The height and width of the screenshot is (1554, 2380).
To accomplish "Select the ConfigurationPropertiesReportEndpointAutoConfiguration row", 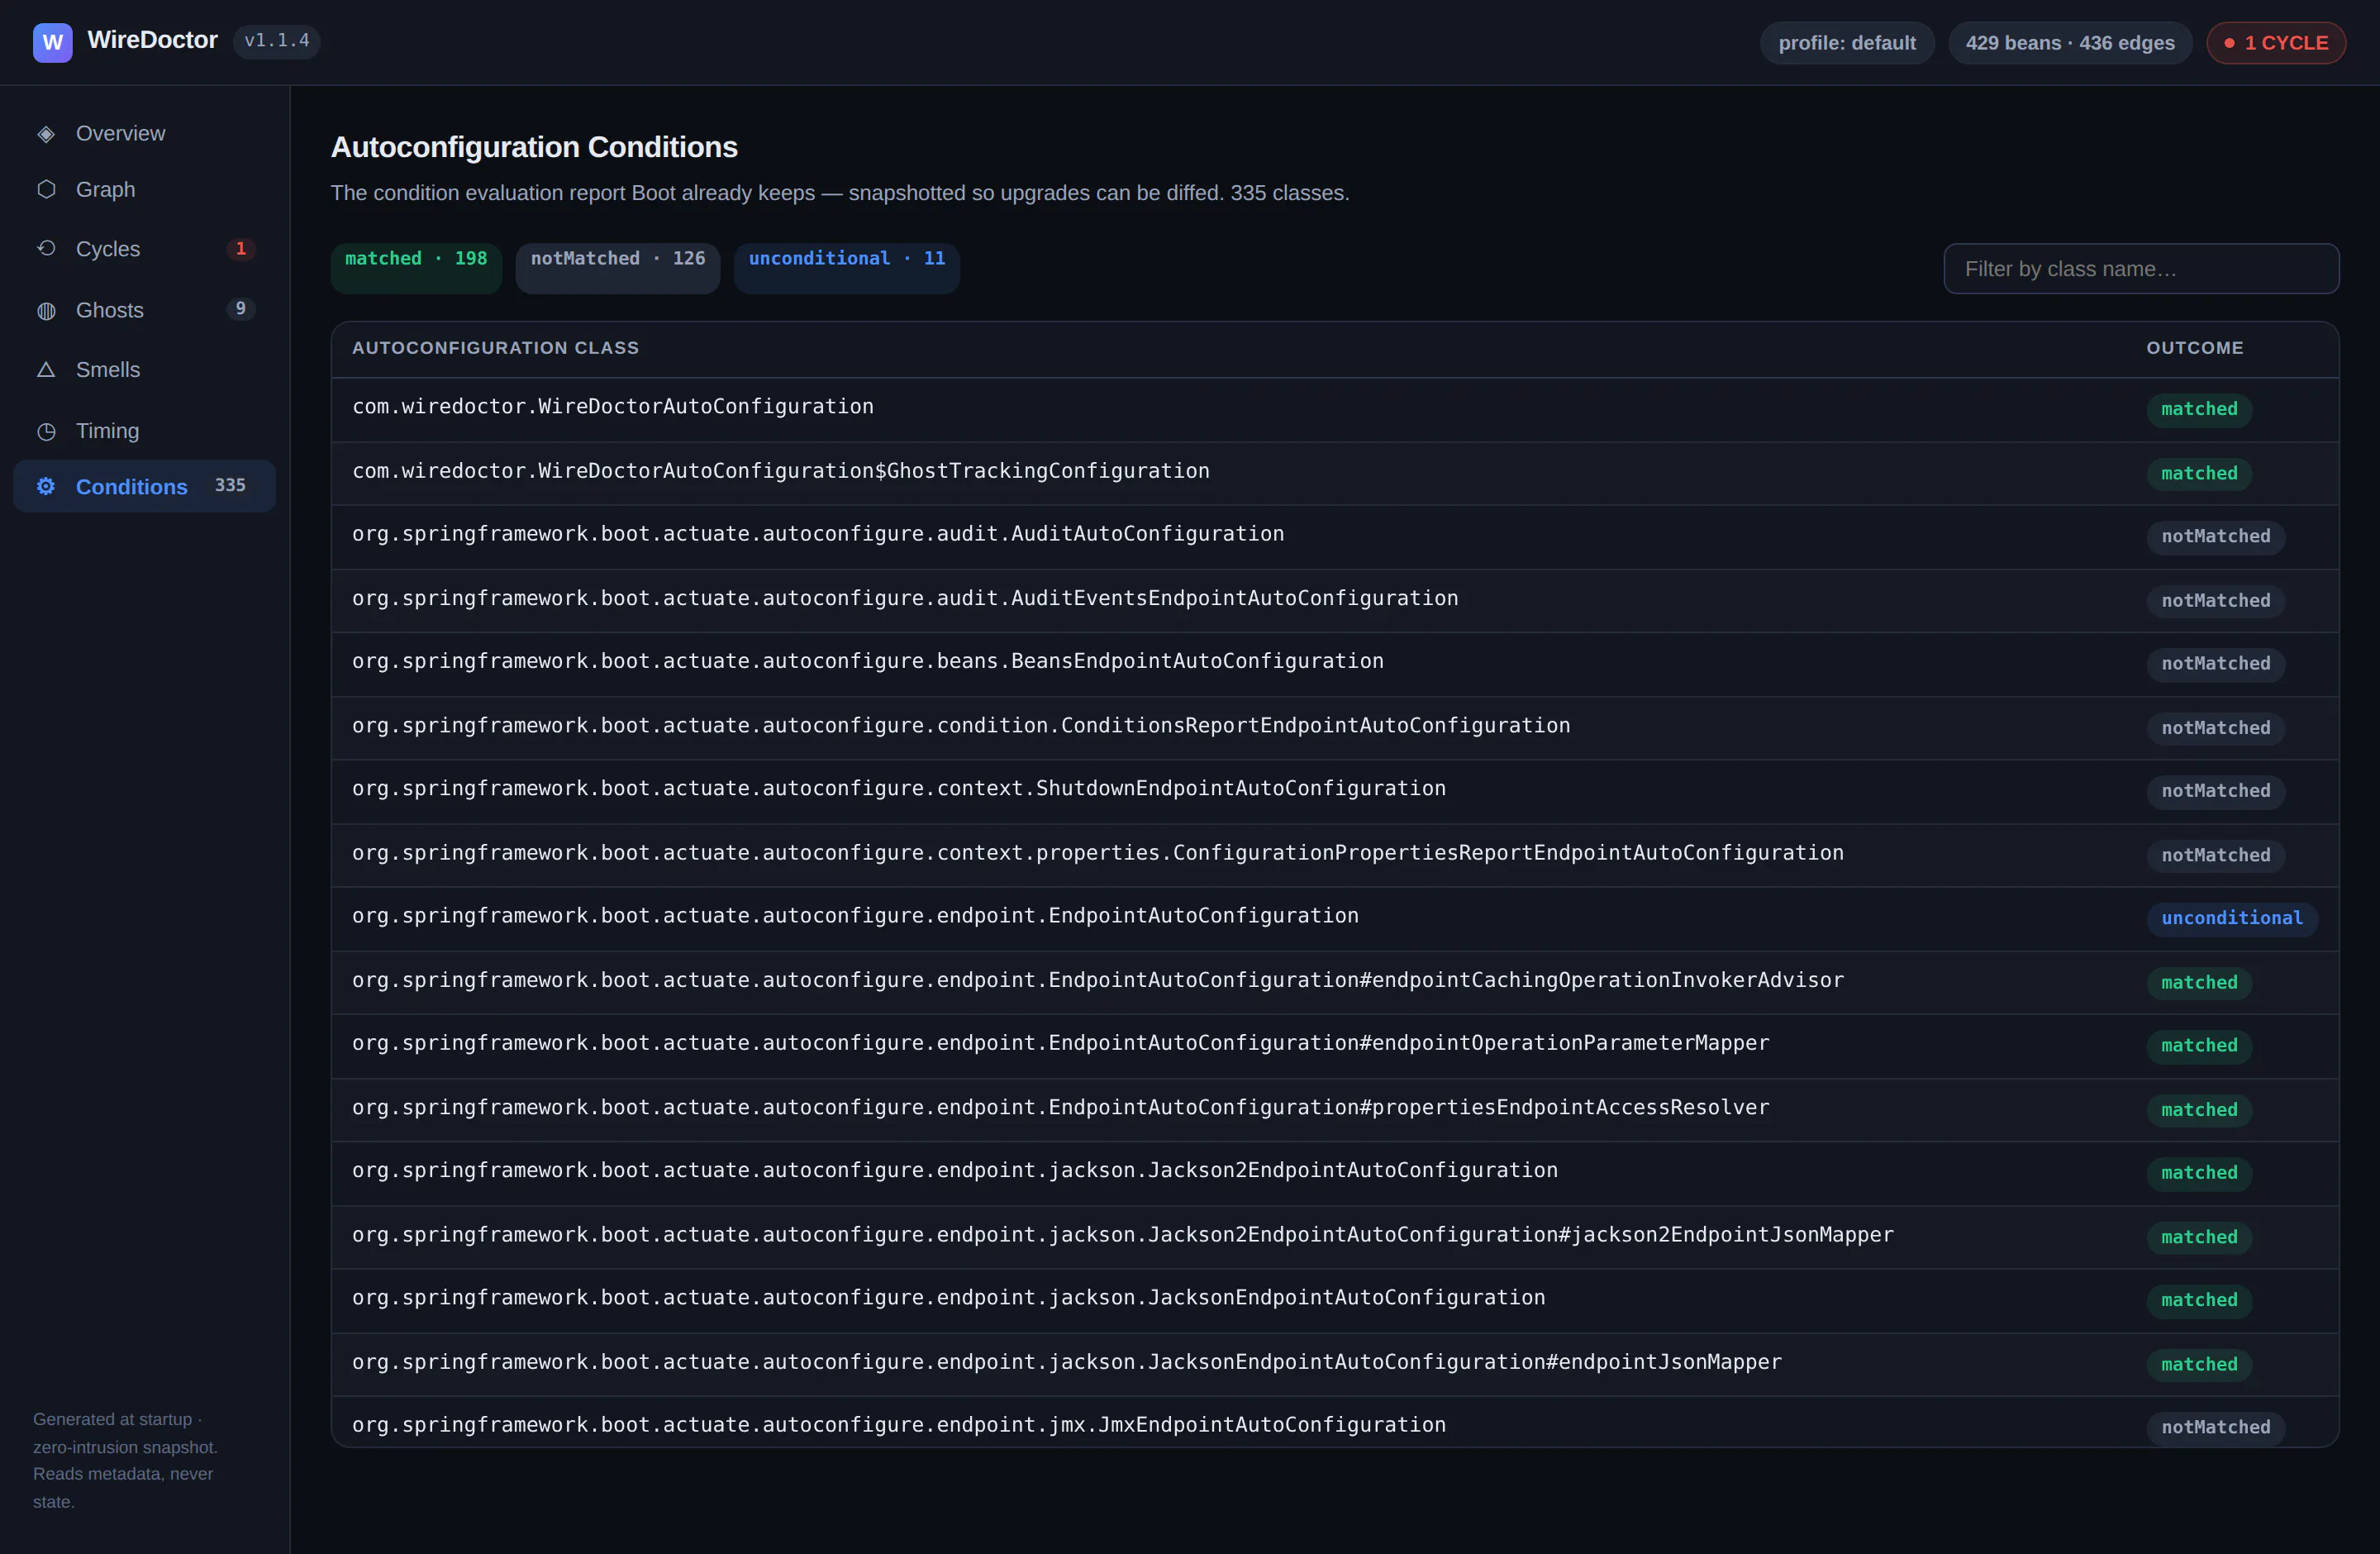I will point(1335,855).
